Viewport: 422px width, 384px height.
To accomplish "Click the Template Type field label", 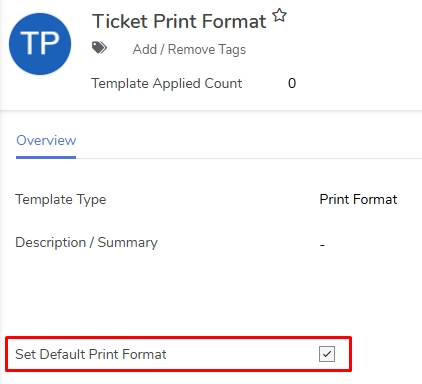I will pyautogui.click(x=61, y=200).
